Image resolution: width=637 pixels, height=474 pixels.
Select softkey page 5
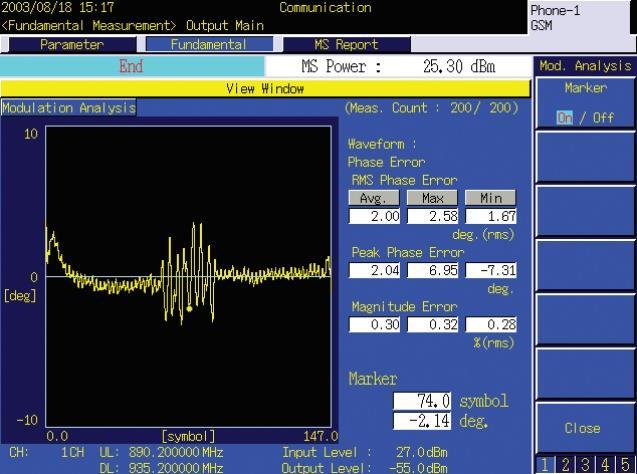[625, 465]
